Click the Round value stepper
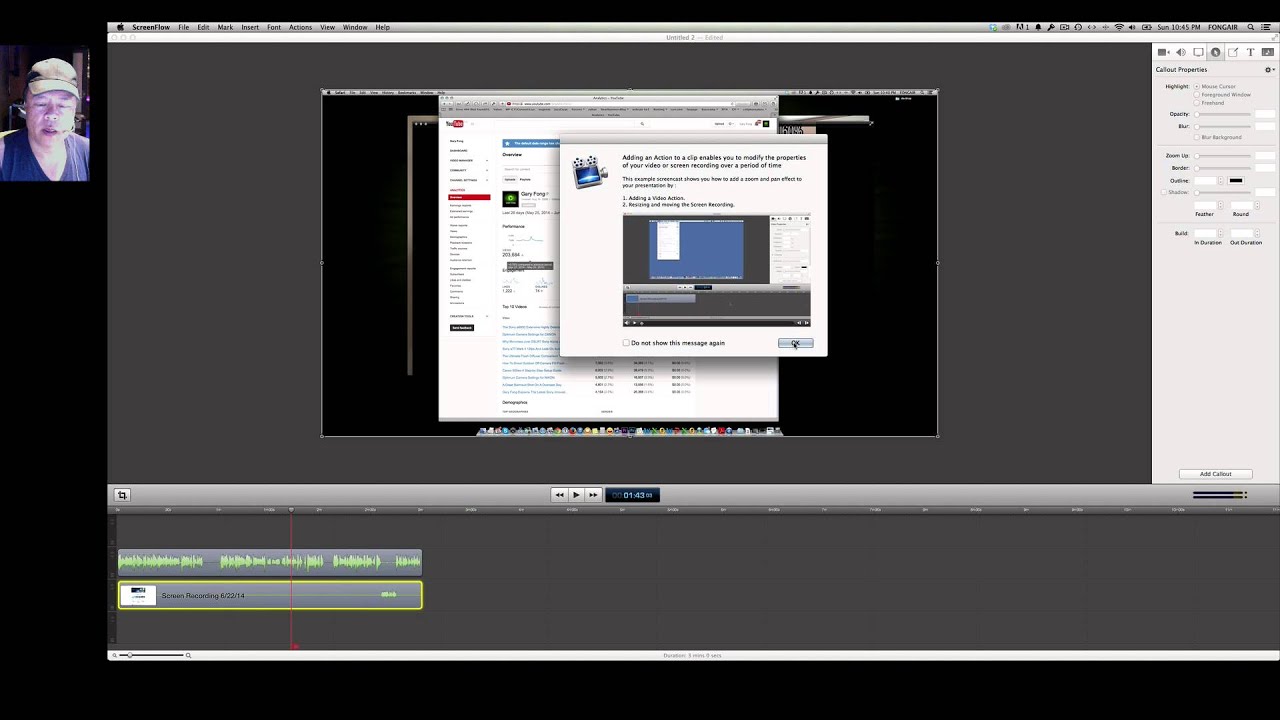The height and width of the screenshot is (720, 1280). point(1257,205)
